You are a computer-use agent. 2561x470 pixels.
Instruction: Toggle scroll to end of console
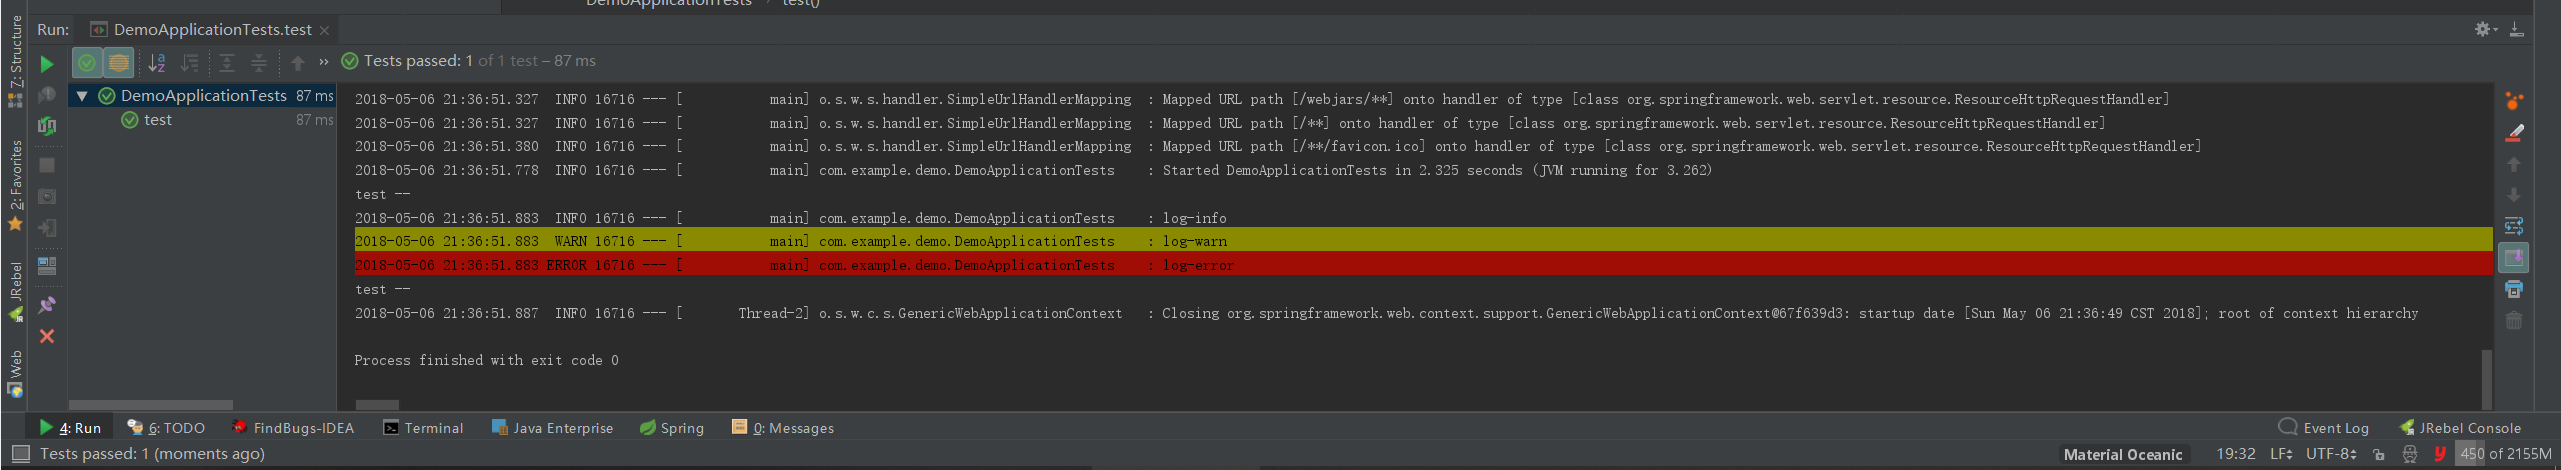coord(2514,258)
